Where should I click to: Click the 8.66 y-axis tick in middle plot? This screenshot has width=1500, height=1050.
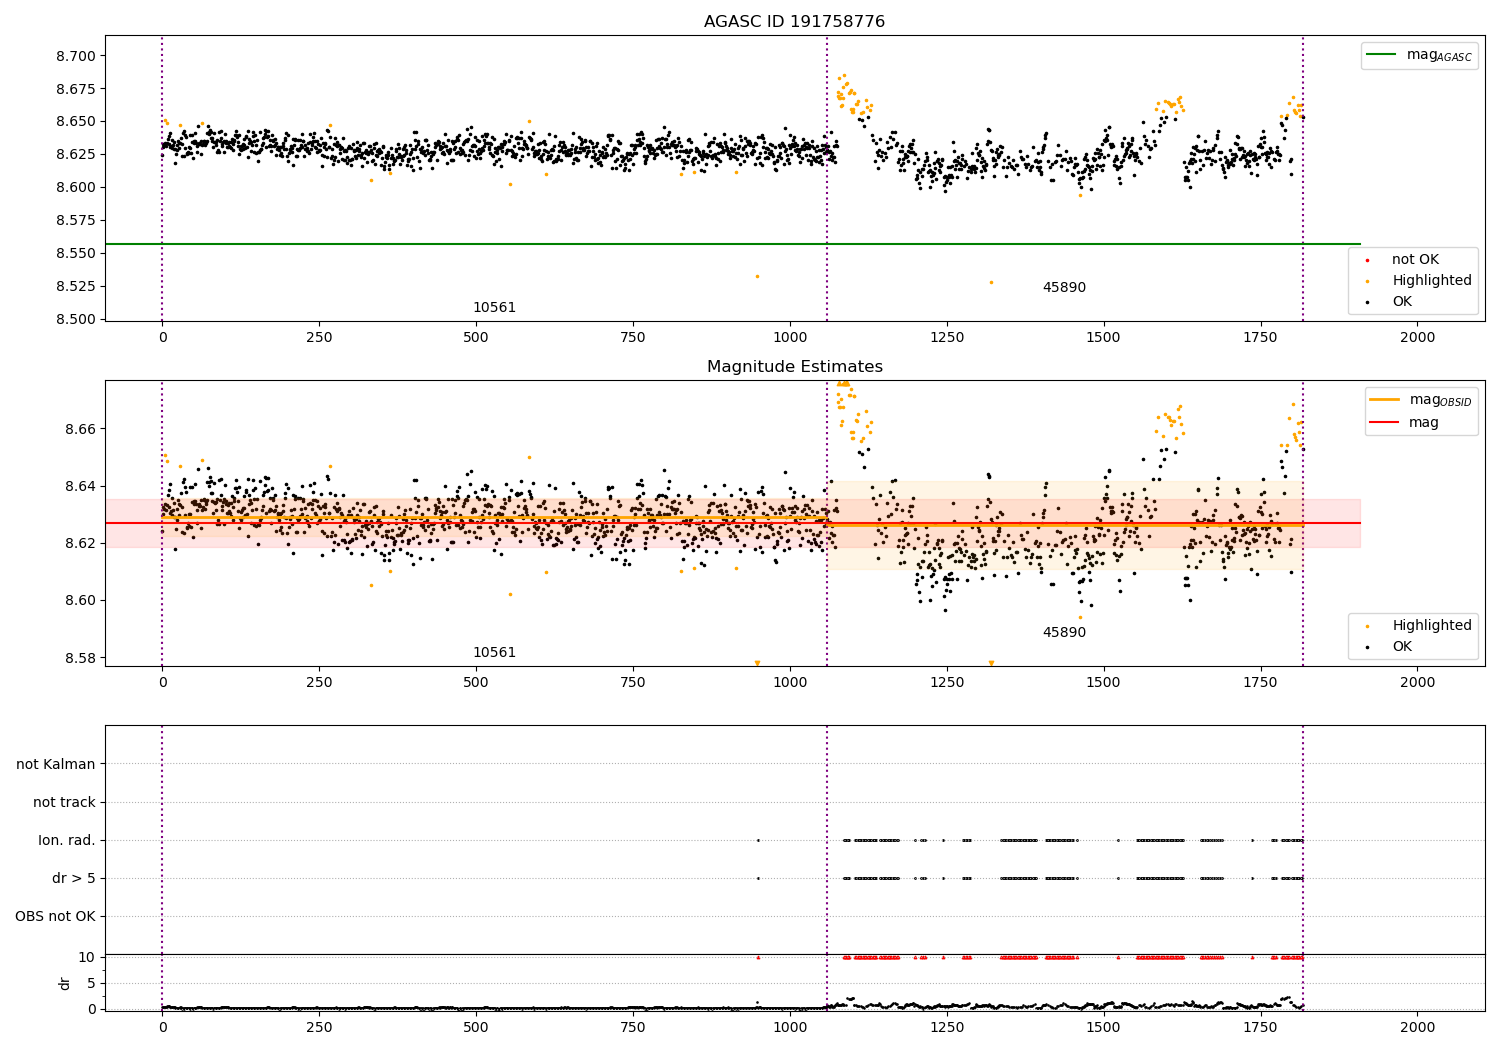pos(80,429)
